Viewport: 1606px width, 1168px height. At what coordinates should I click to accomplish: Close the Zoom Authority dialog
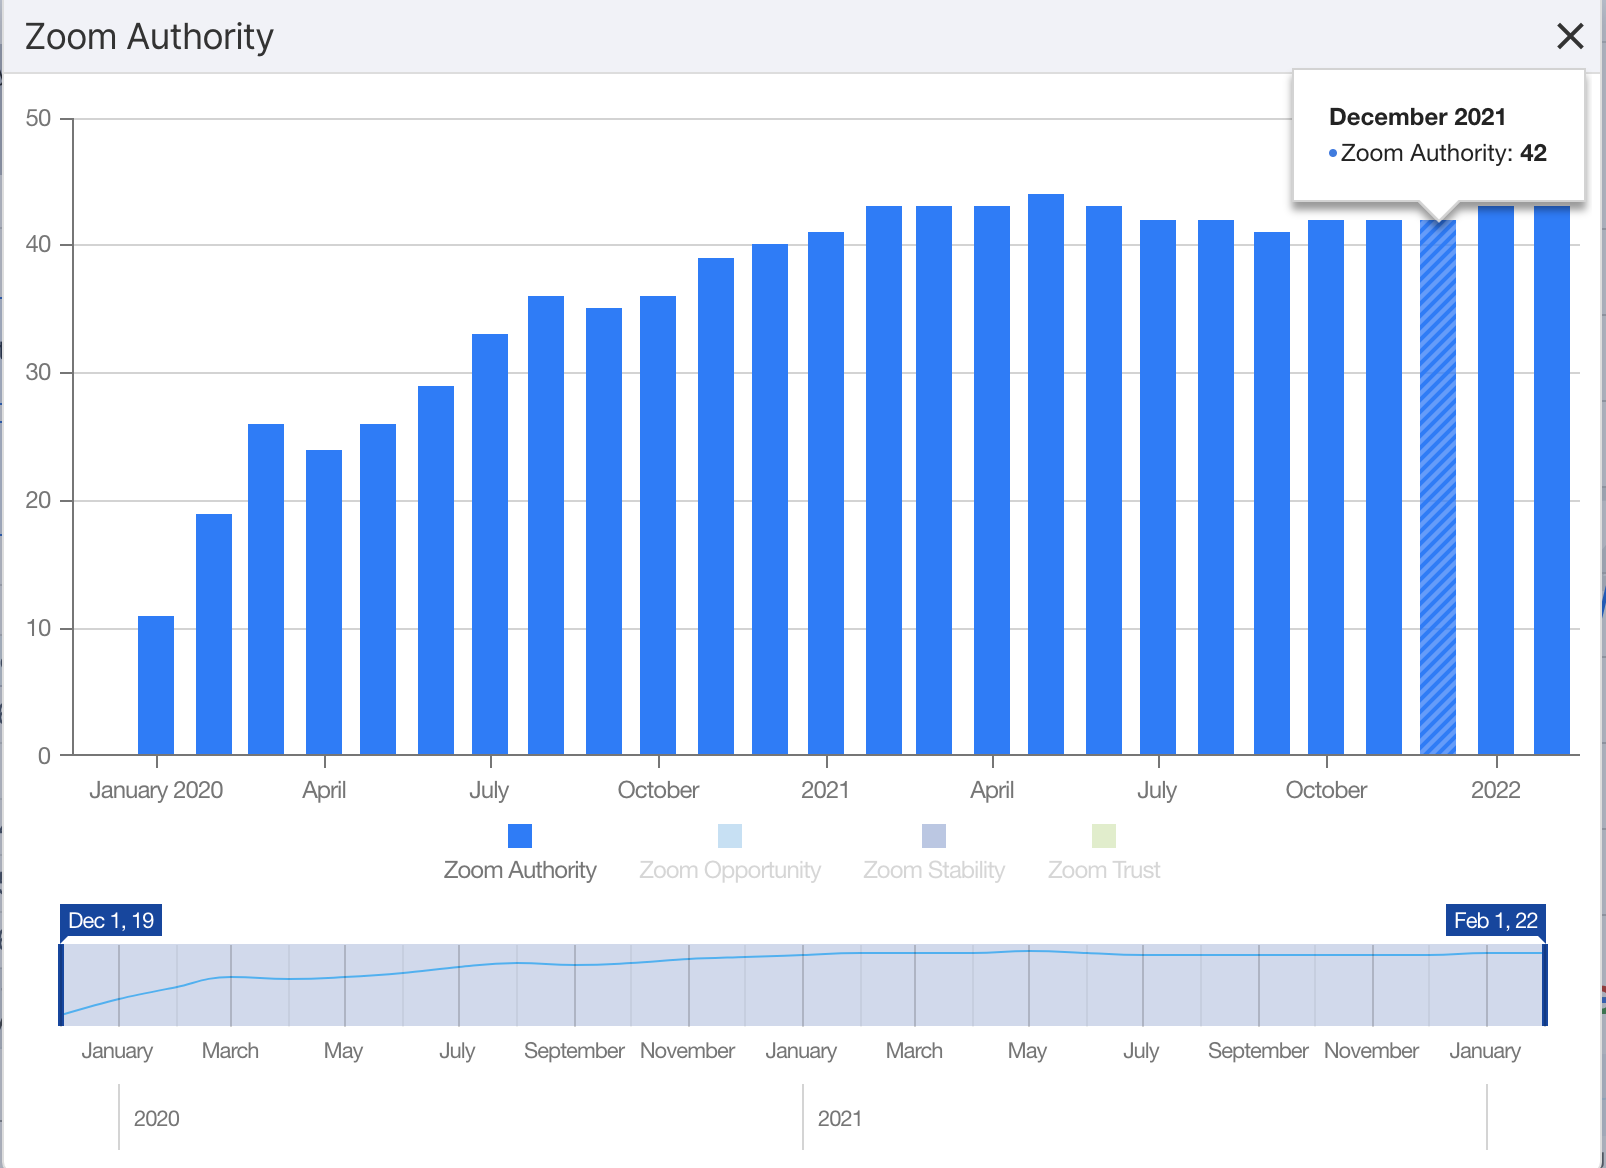[x=1570, y=37]
